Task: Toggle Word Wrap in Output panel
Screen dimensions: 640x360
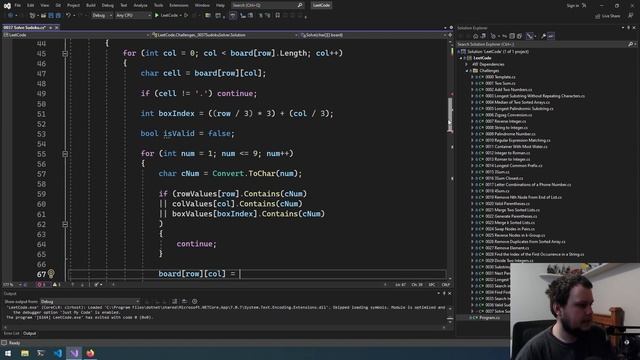Action: point(184,302)
